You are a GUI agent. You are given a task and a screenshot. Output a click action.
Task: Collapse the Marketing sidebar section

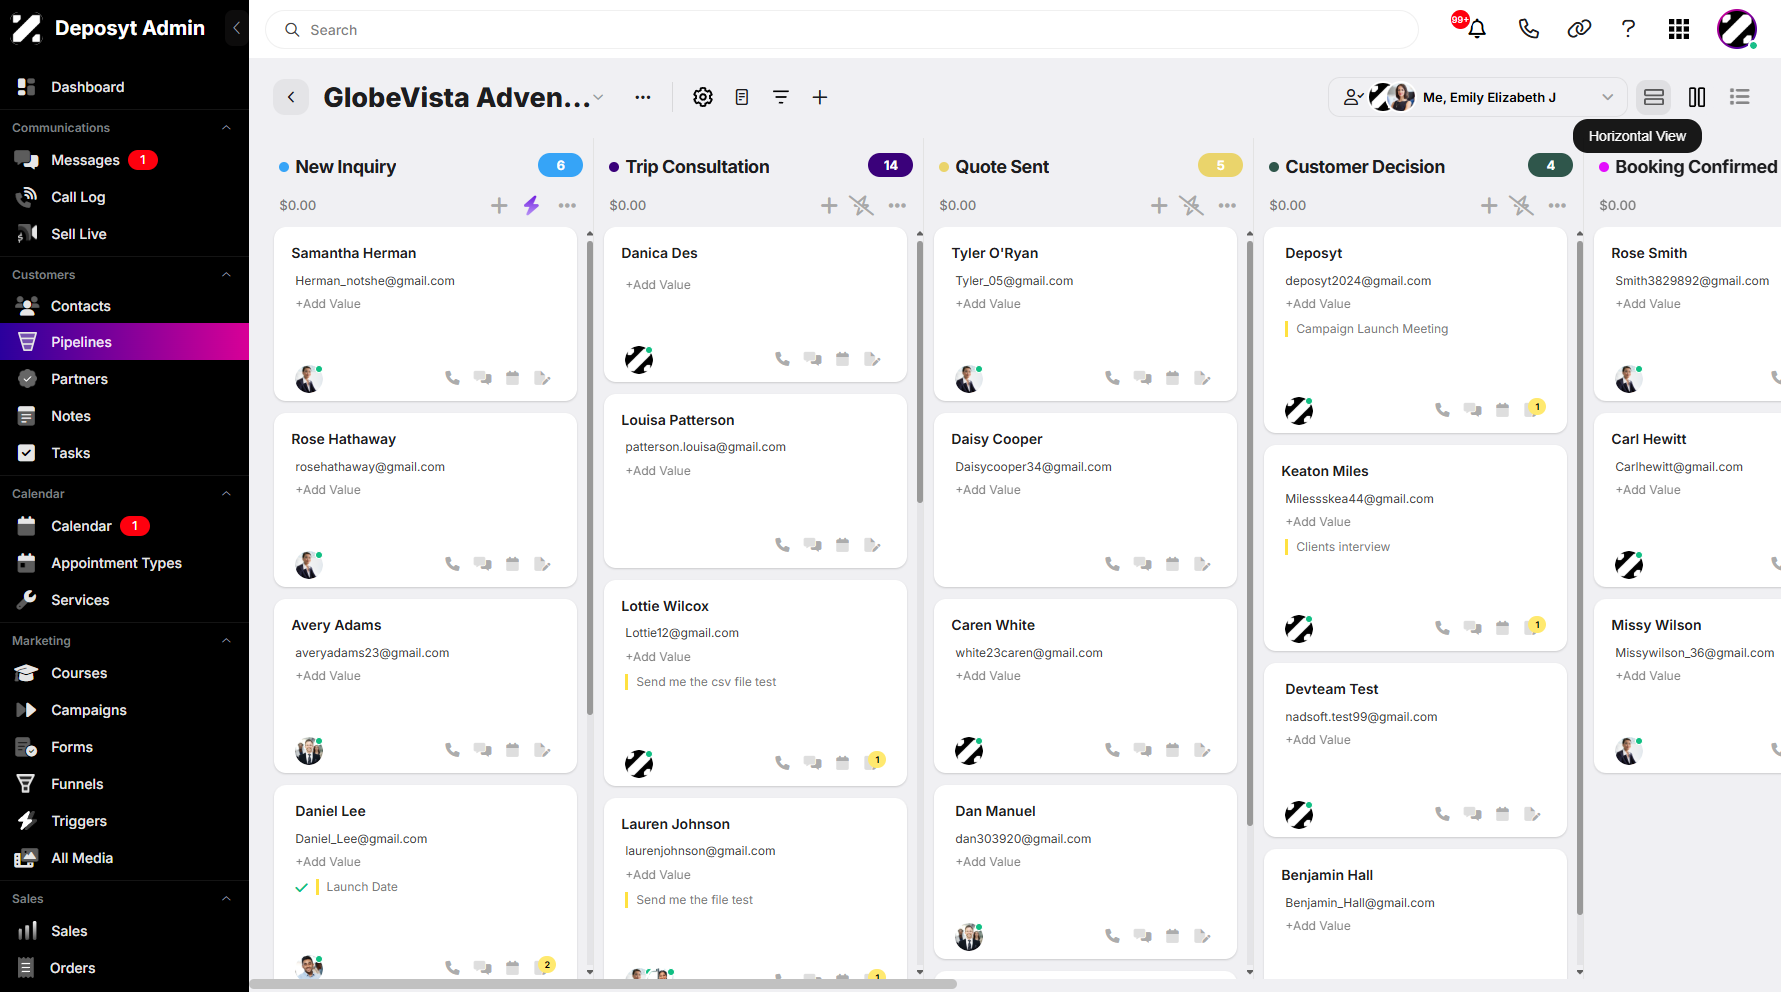[226, 641]
